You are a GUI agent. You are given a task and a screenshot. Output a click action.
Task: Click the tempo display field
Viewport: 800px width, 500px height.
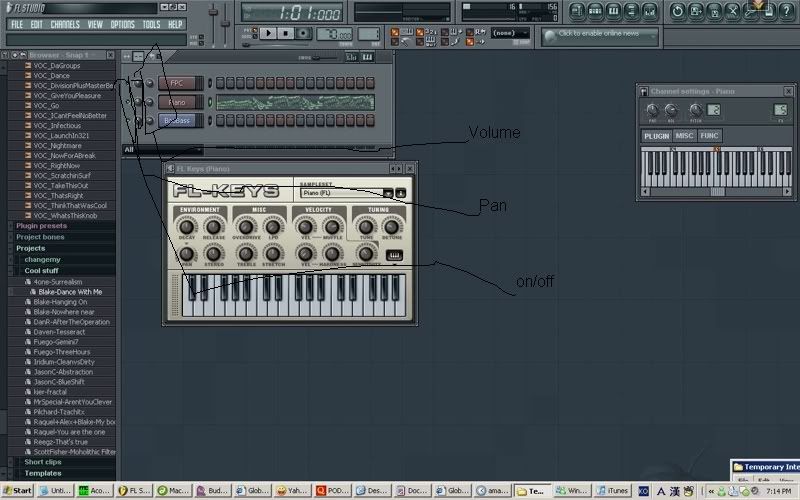334,34
